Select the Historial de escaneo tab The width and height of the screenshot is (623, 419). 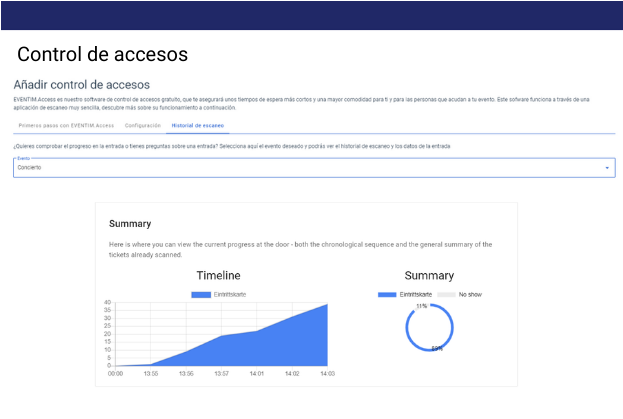(197, 126)
